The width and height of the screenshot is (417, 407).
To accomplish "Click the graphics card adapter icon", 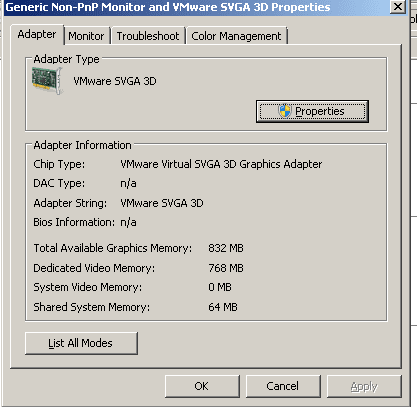I will [x=47, y=81].
